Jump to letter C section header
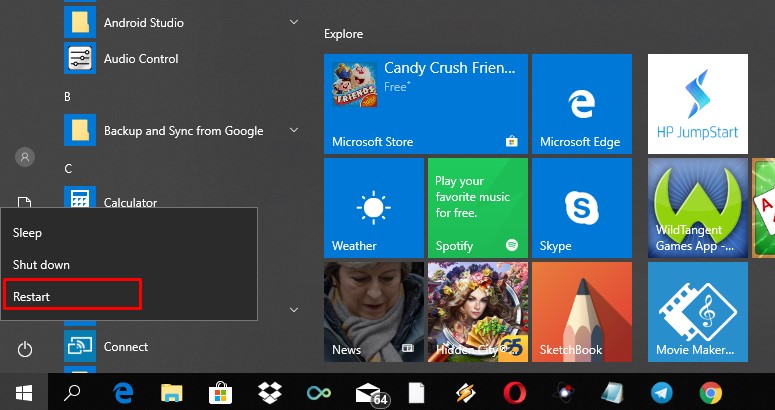The width and height of the screenshot is (775, 410). point(68,168)
